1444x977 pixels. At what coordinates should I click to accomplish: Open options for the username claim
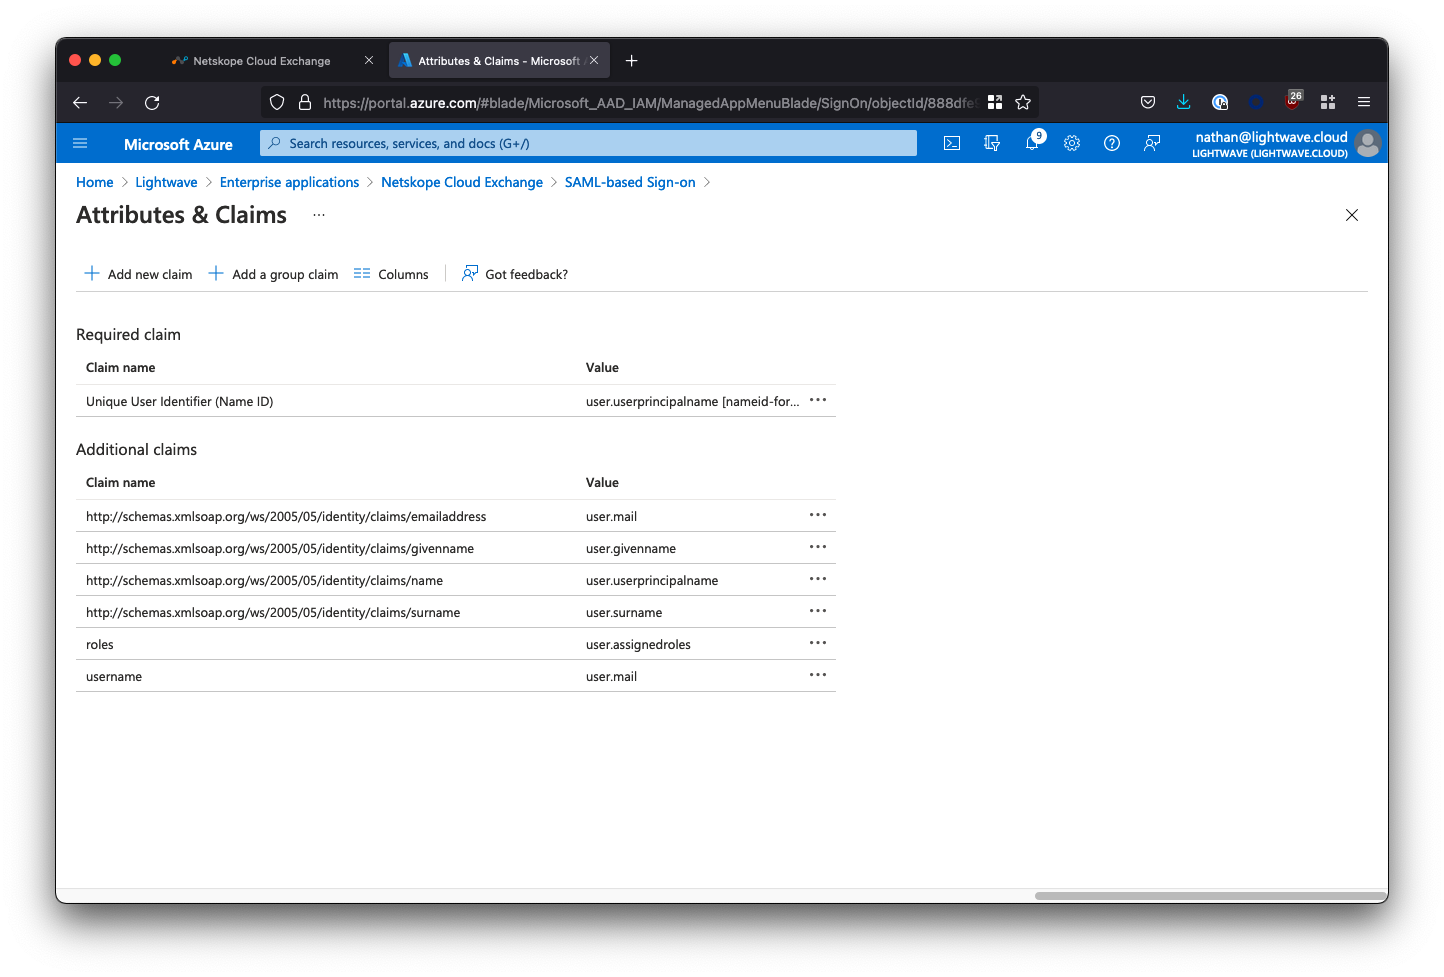(818, 675)
